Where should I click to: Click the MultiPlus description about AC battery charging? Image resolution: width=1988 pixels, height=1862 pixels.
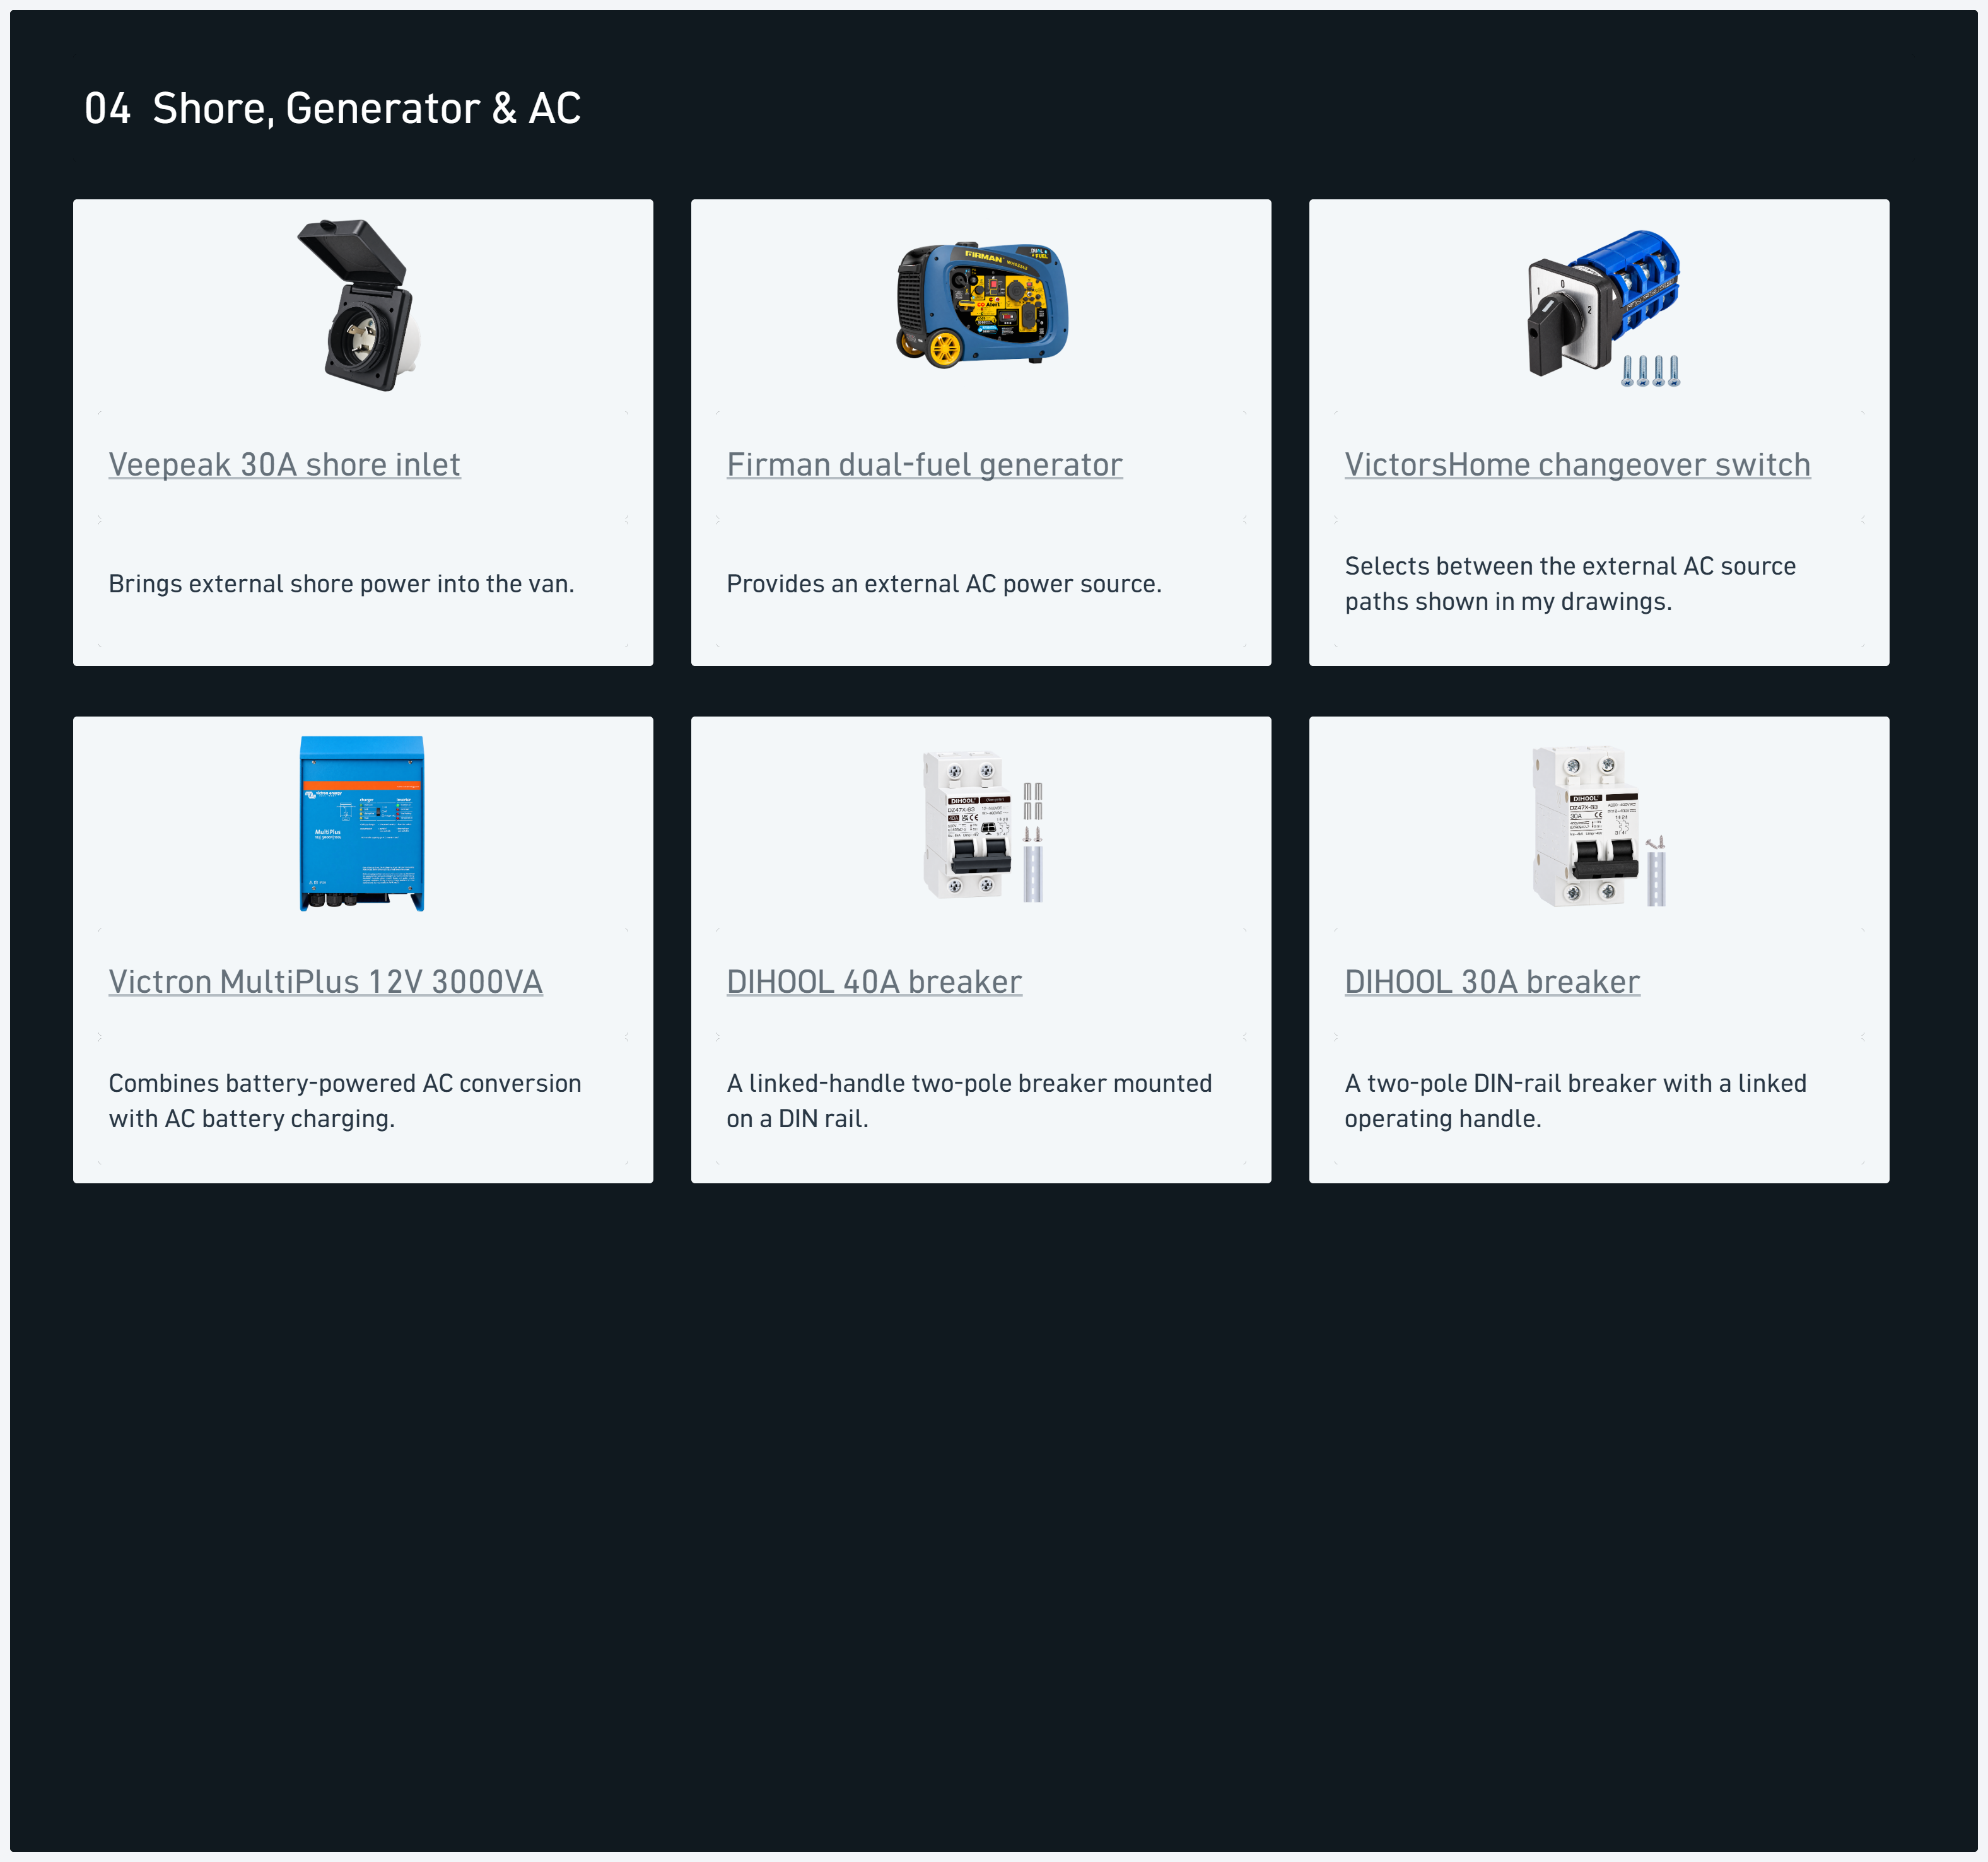(345, 1101)
